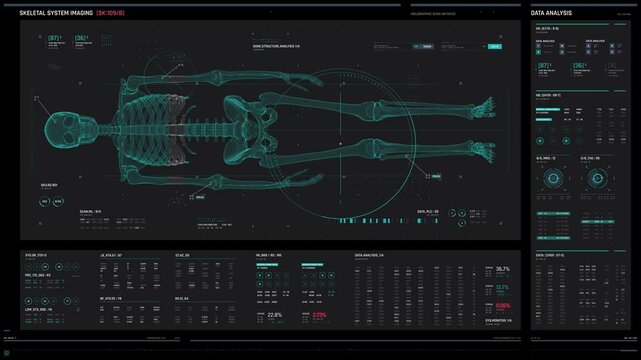Click the second circular icon beside DATA_PLC / 09
This screenshot has height=360, width=641.
point(462,213)
